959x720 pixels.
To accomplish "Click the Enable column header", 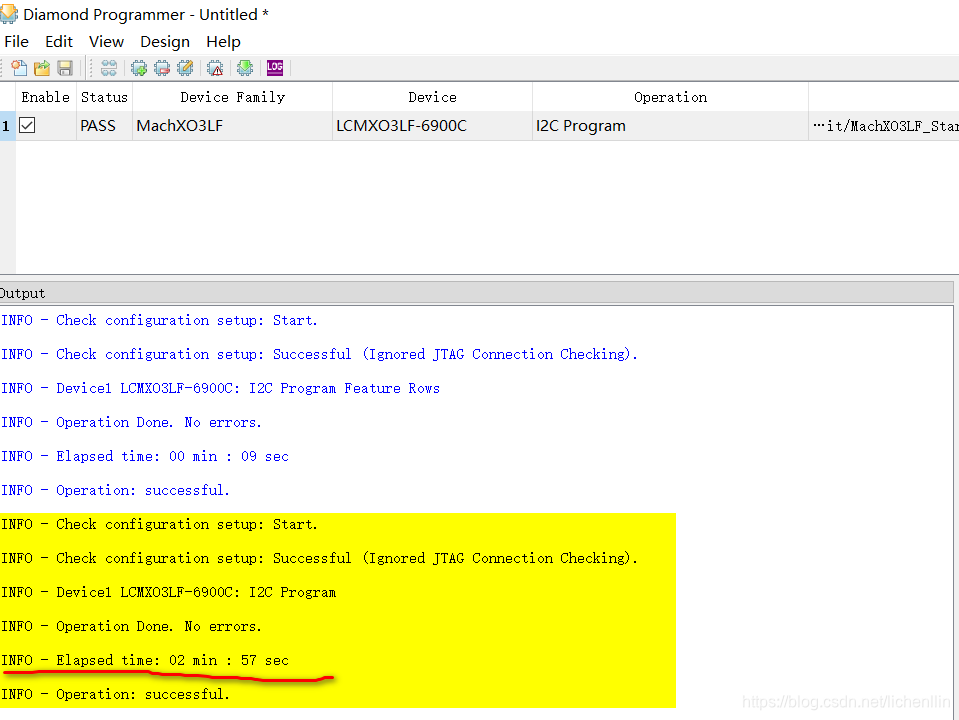I will coord(46,97).
